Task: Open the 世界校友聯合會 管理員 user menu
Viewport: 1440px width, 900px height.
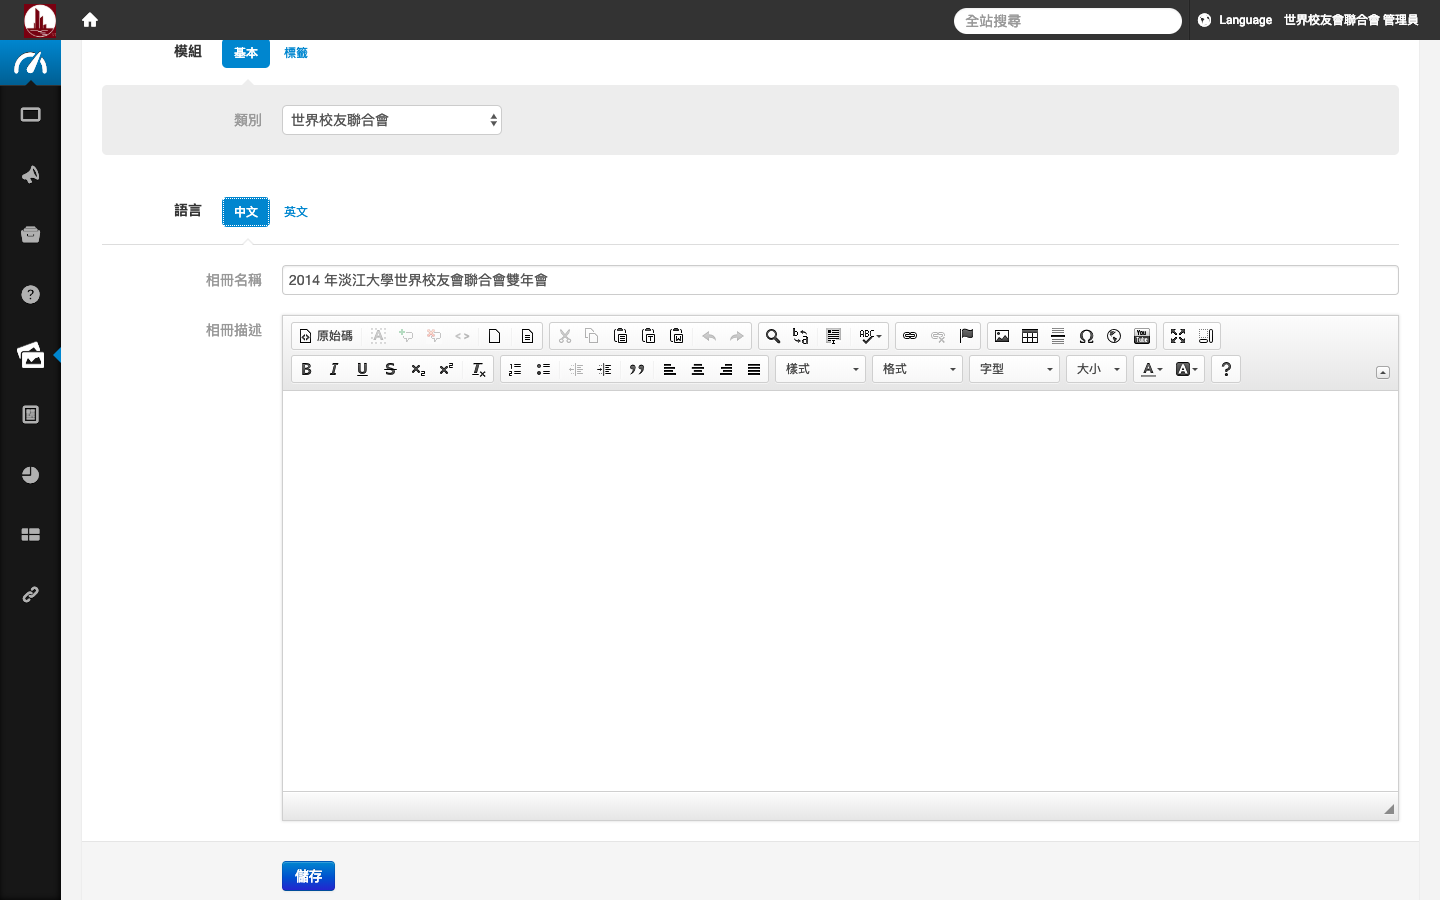Action: point(1351,20)
